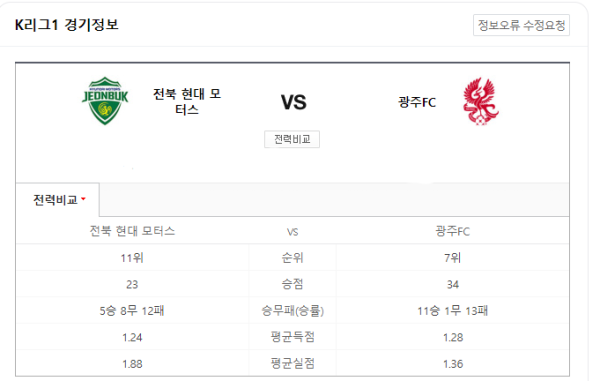This screenshot has width=600, height=381.
Task: Select the 전북 현대 모터스 team name in header
Action: pyautogui.click(x=187, y=101)
